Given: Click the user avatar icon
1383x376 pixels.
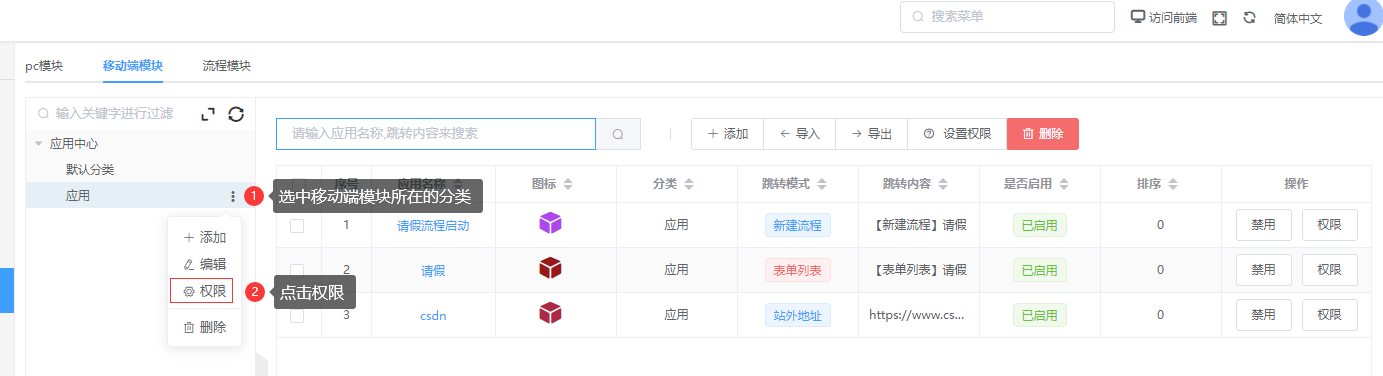Looking at the screenshot, I should coord(1364,17).
